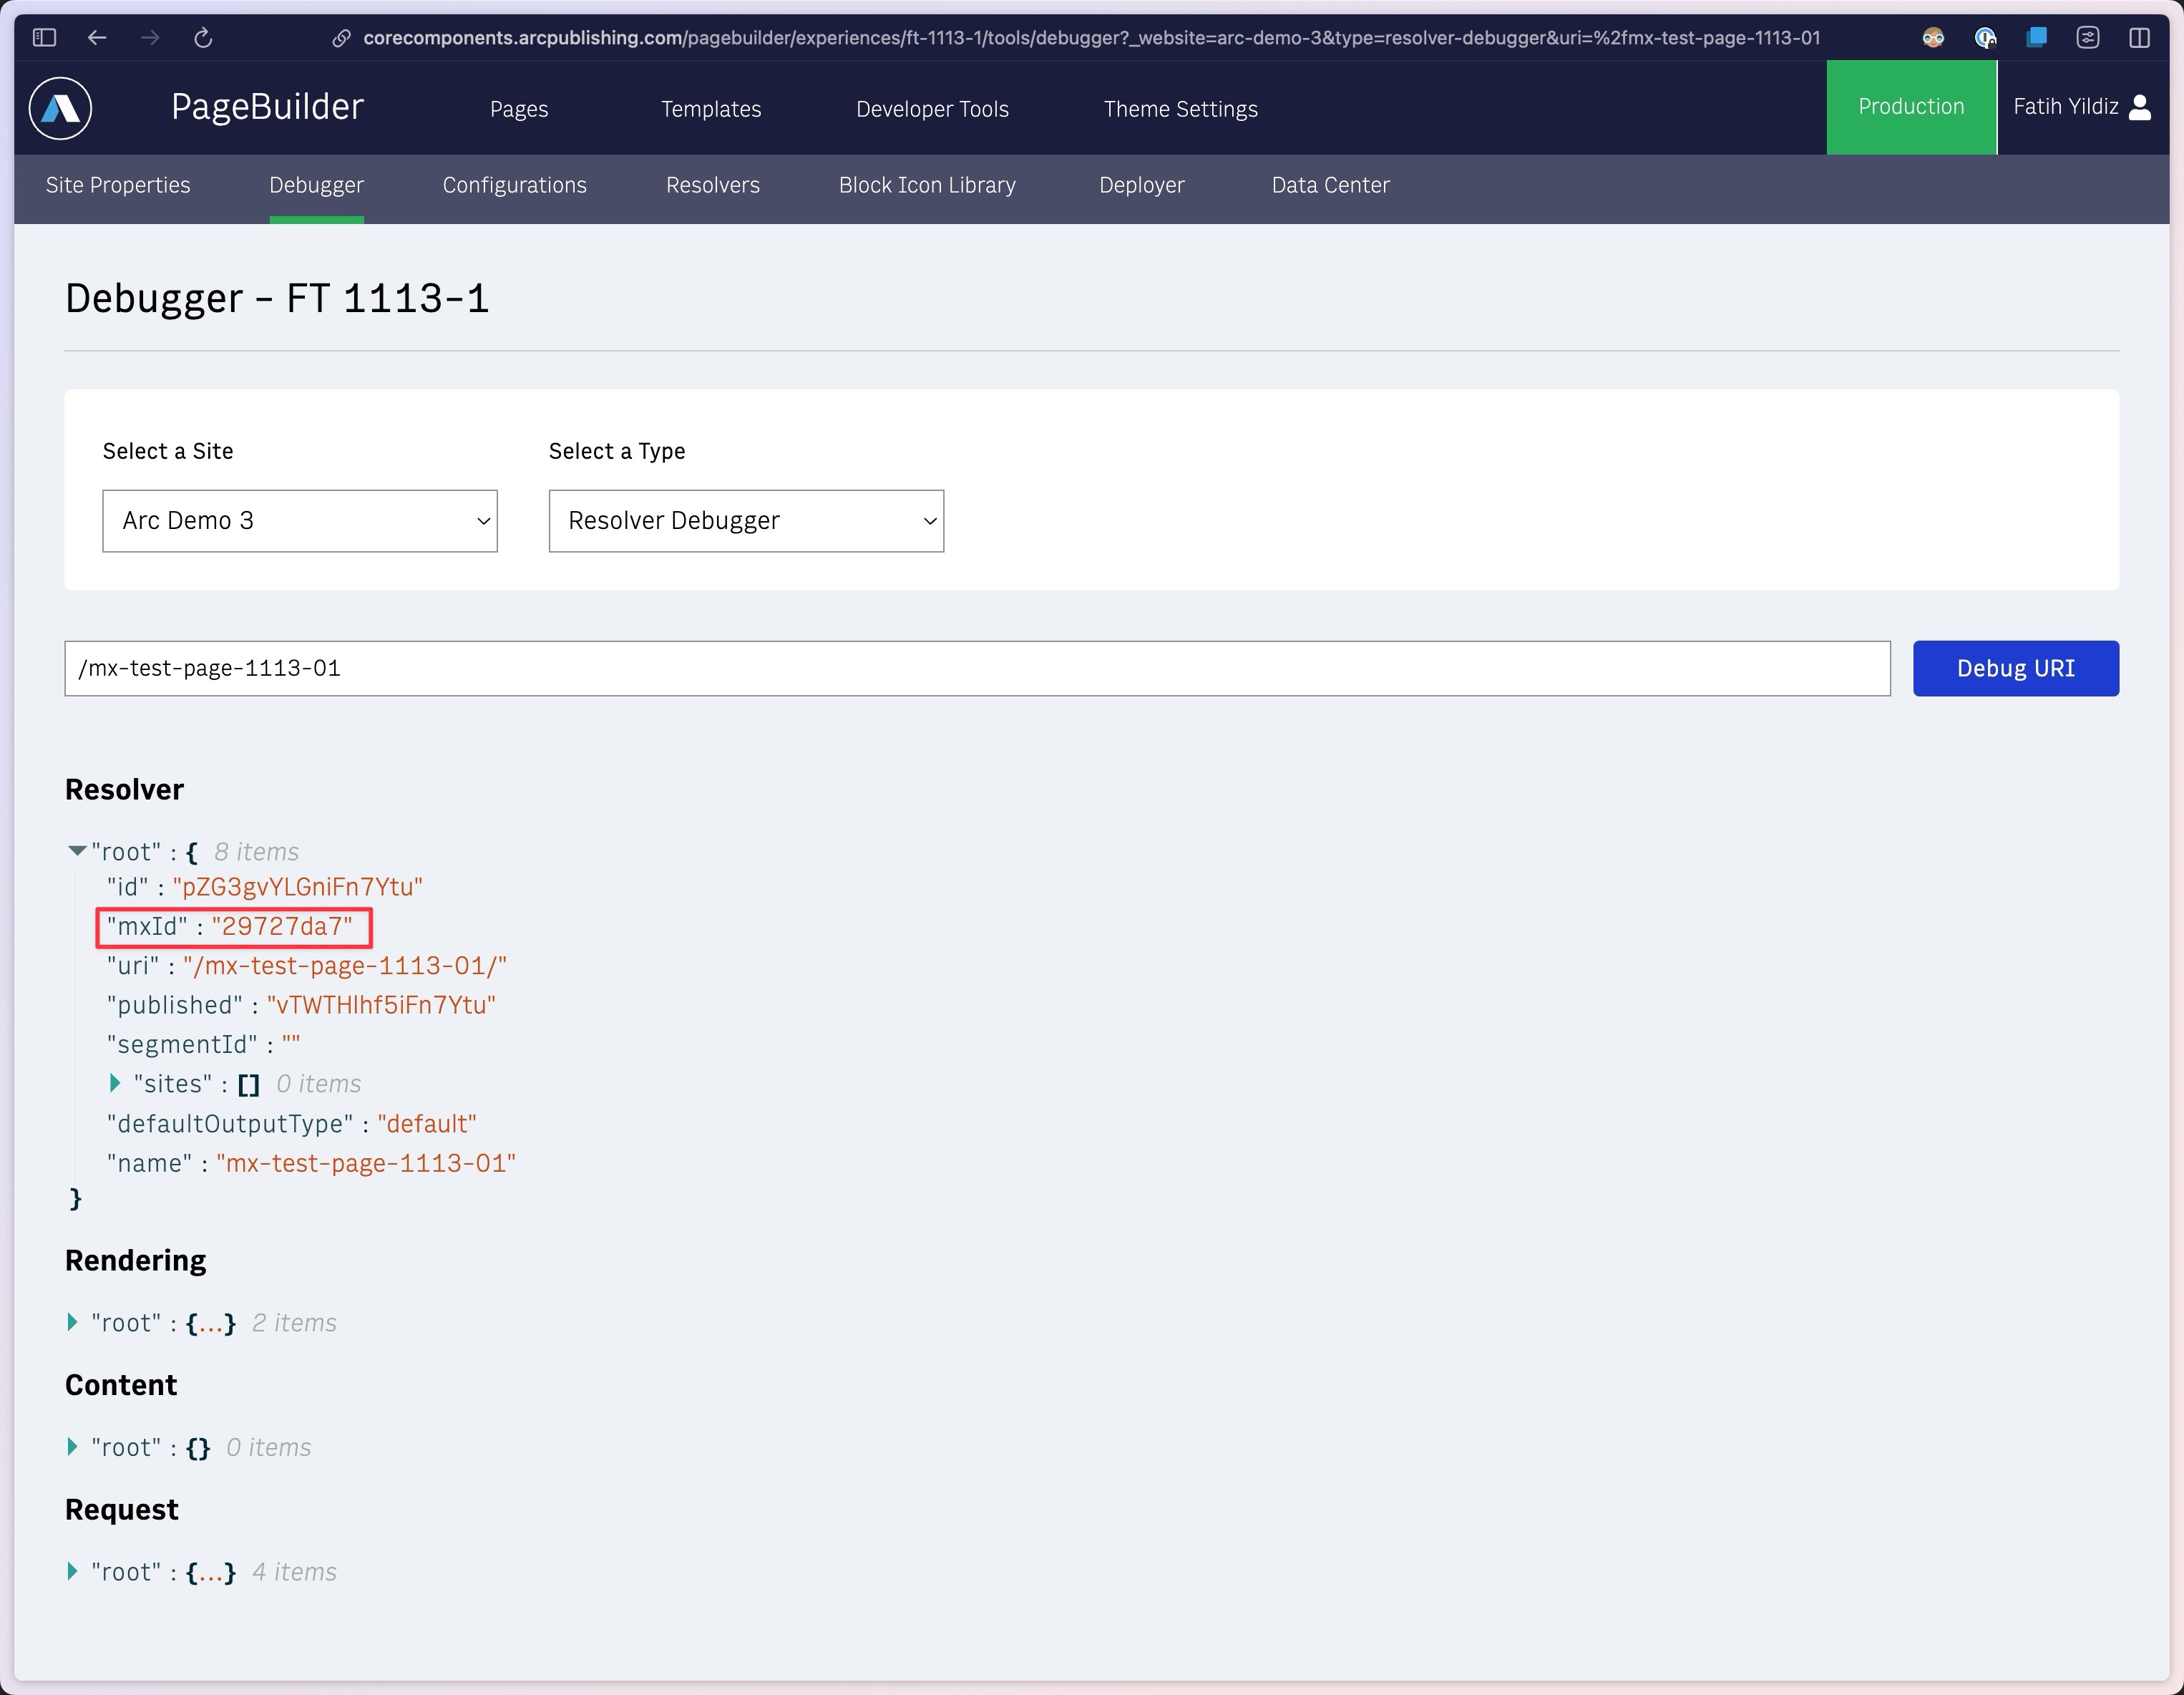Click the Site Properties tab
The height and width of the screenshot is (1695, 2184).
(x=117, y=186)
